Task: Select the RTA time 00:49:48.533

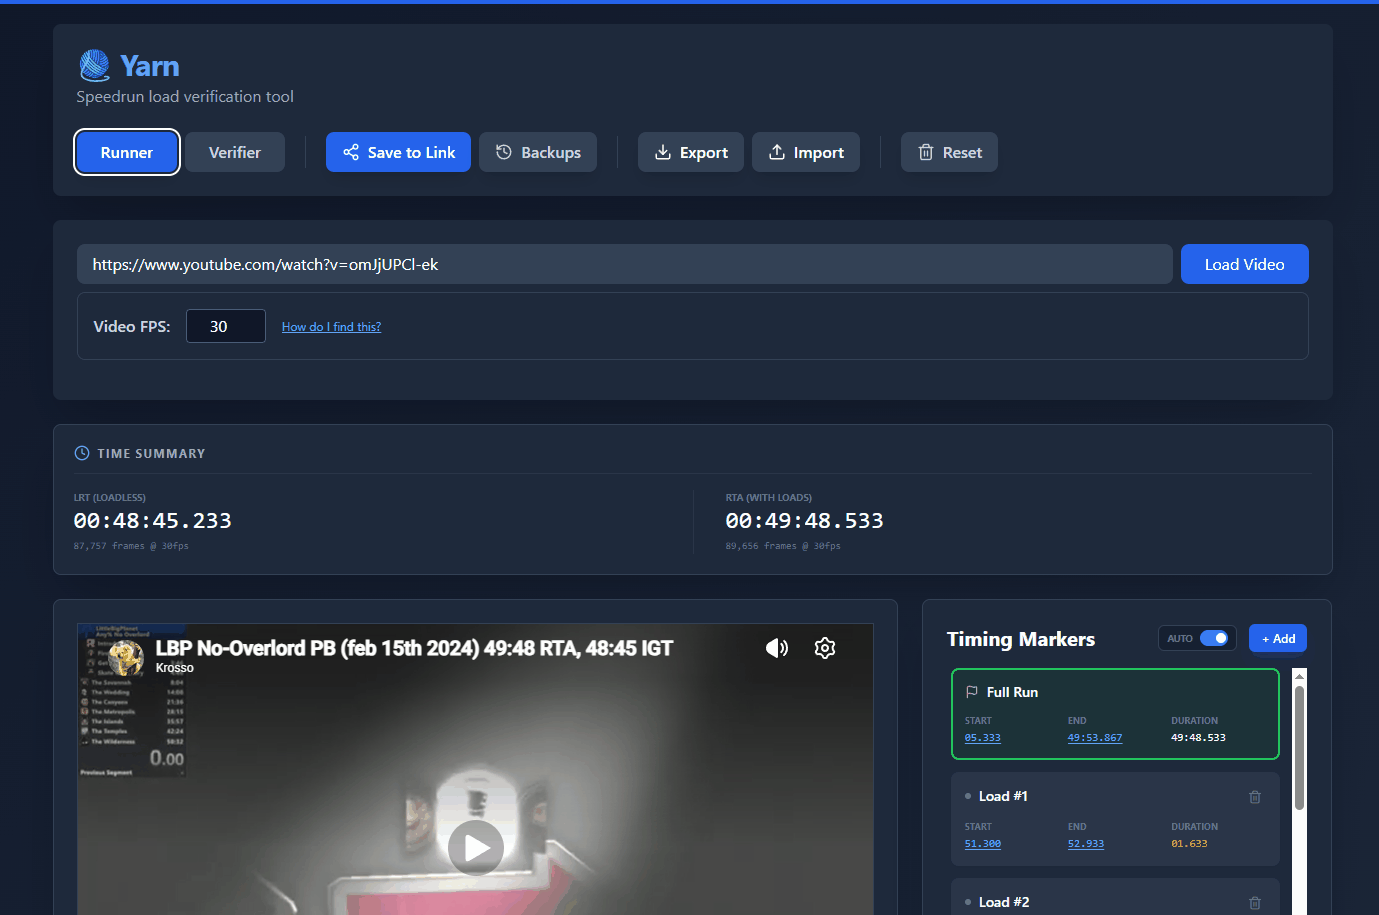Action: tap(805, 520)
